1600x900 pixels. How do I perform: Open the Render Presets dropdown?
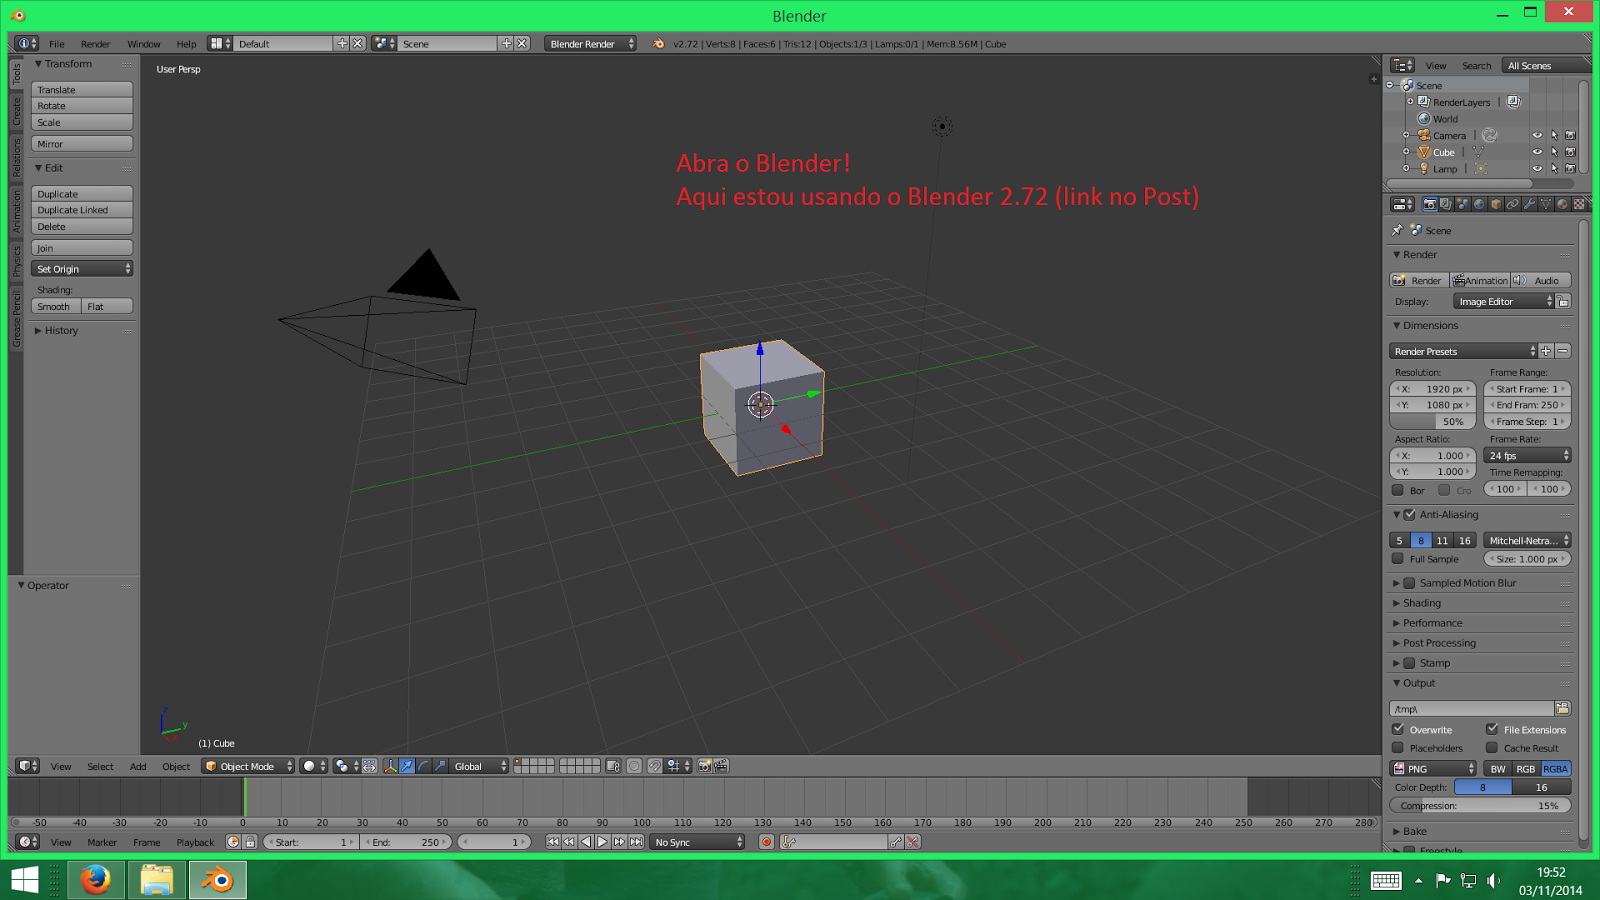pos(1463,351)
